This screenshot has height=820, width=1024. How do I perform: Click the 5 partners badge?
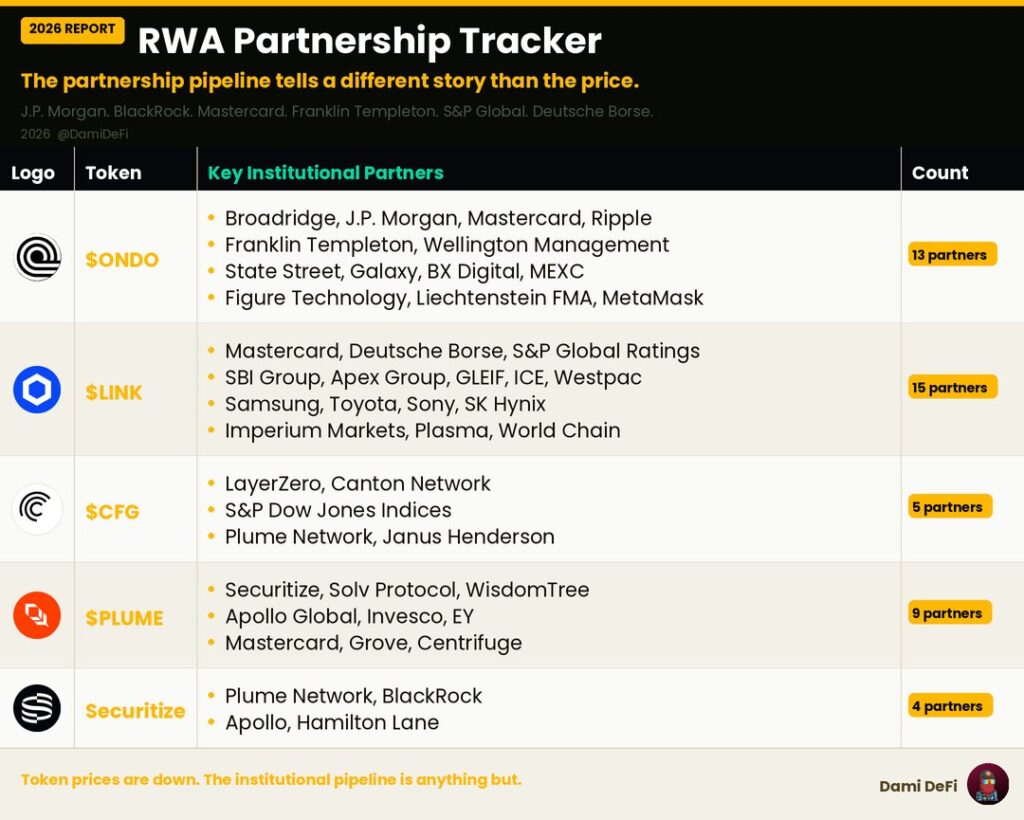pyautogui.click(x=950, y=507)
